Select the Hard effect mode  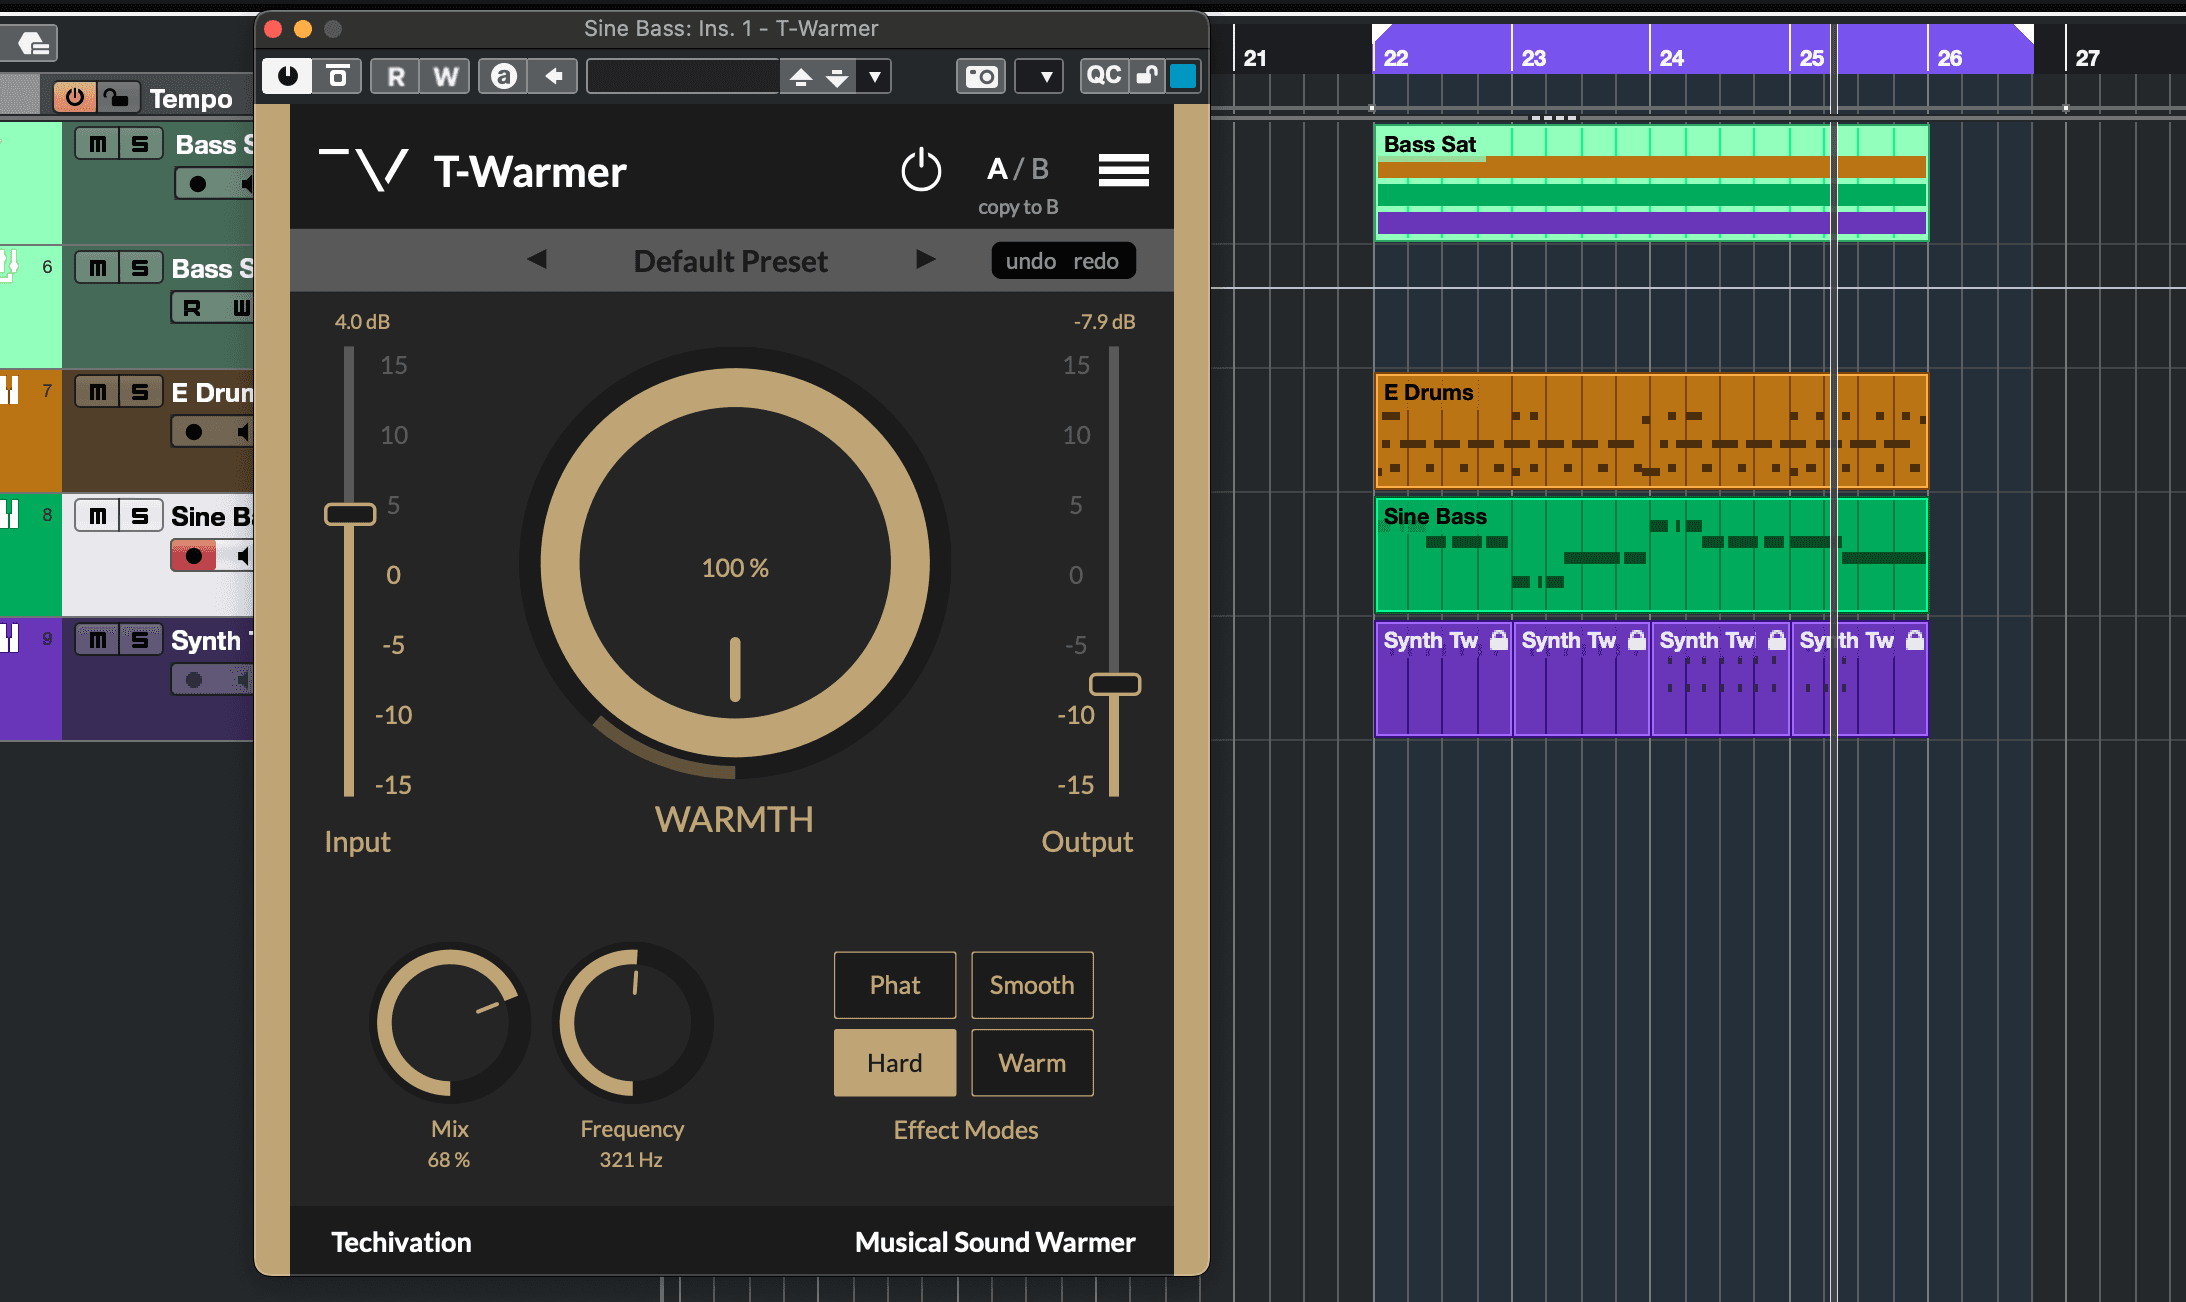click(895, 1062)
